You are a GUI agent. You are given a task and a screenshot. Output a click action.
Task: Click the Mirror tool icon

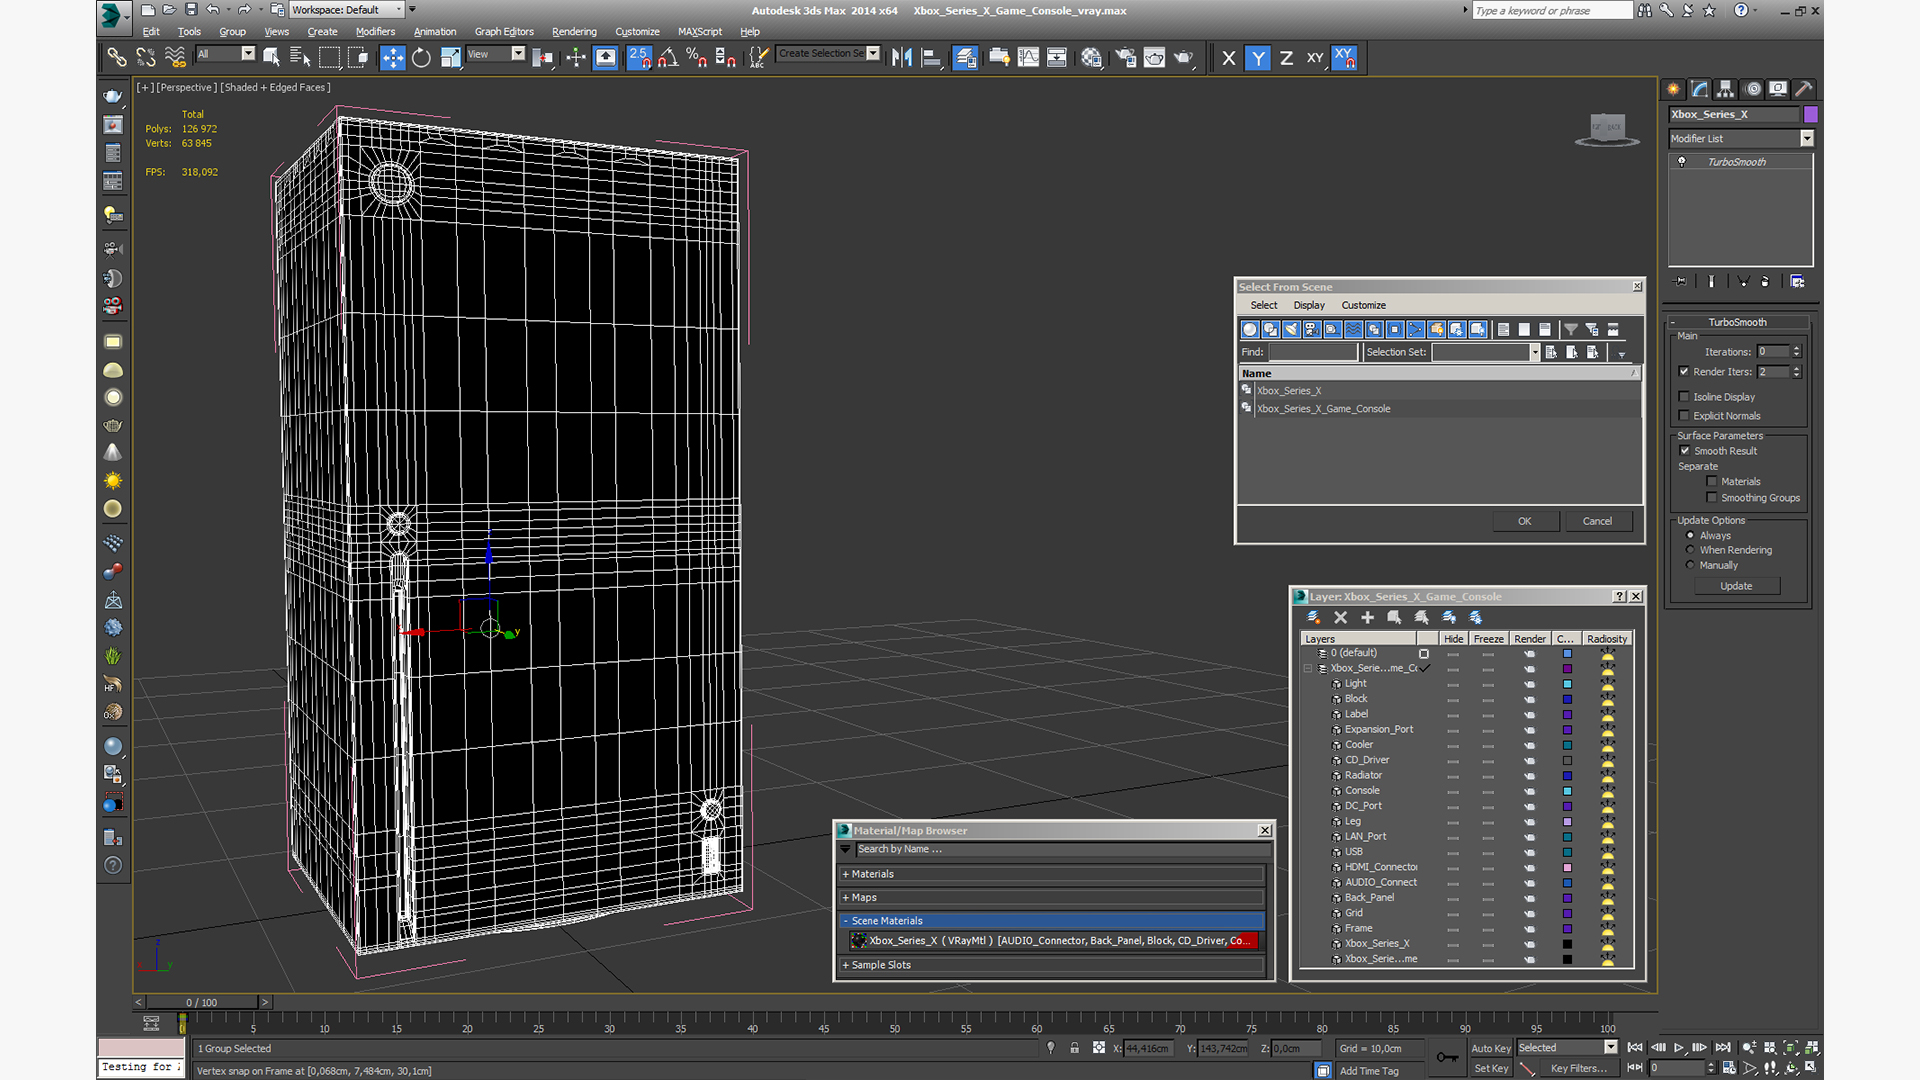(x=901, y=58)
